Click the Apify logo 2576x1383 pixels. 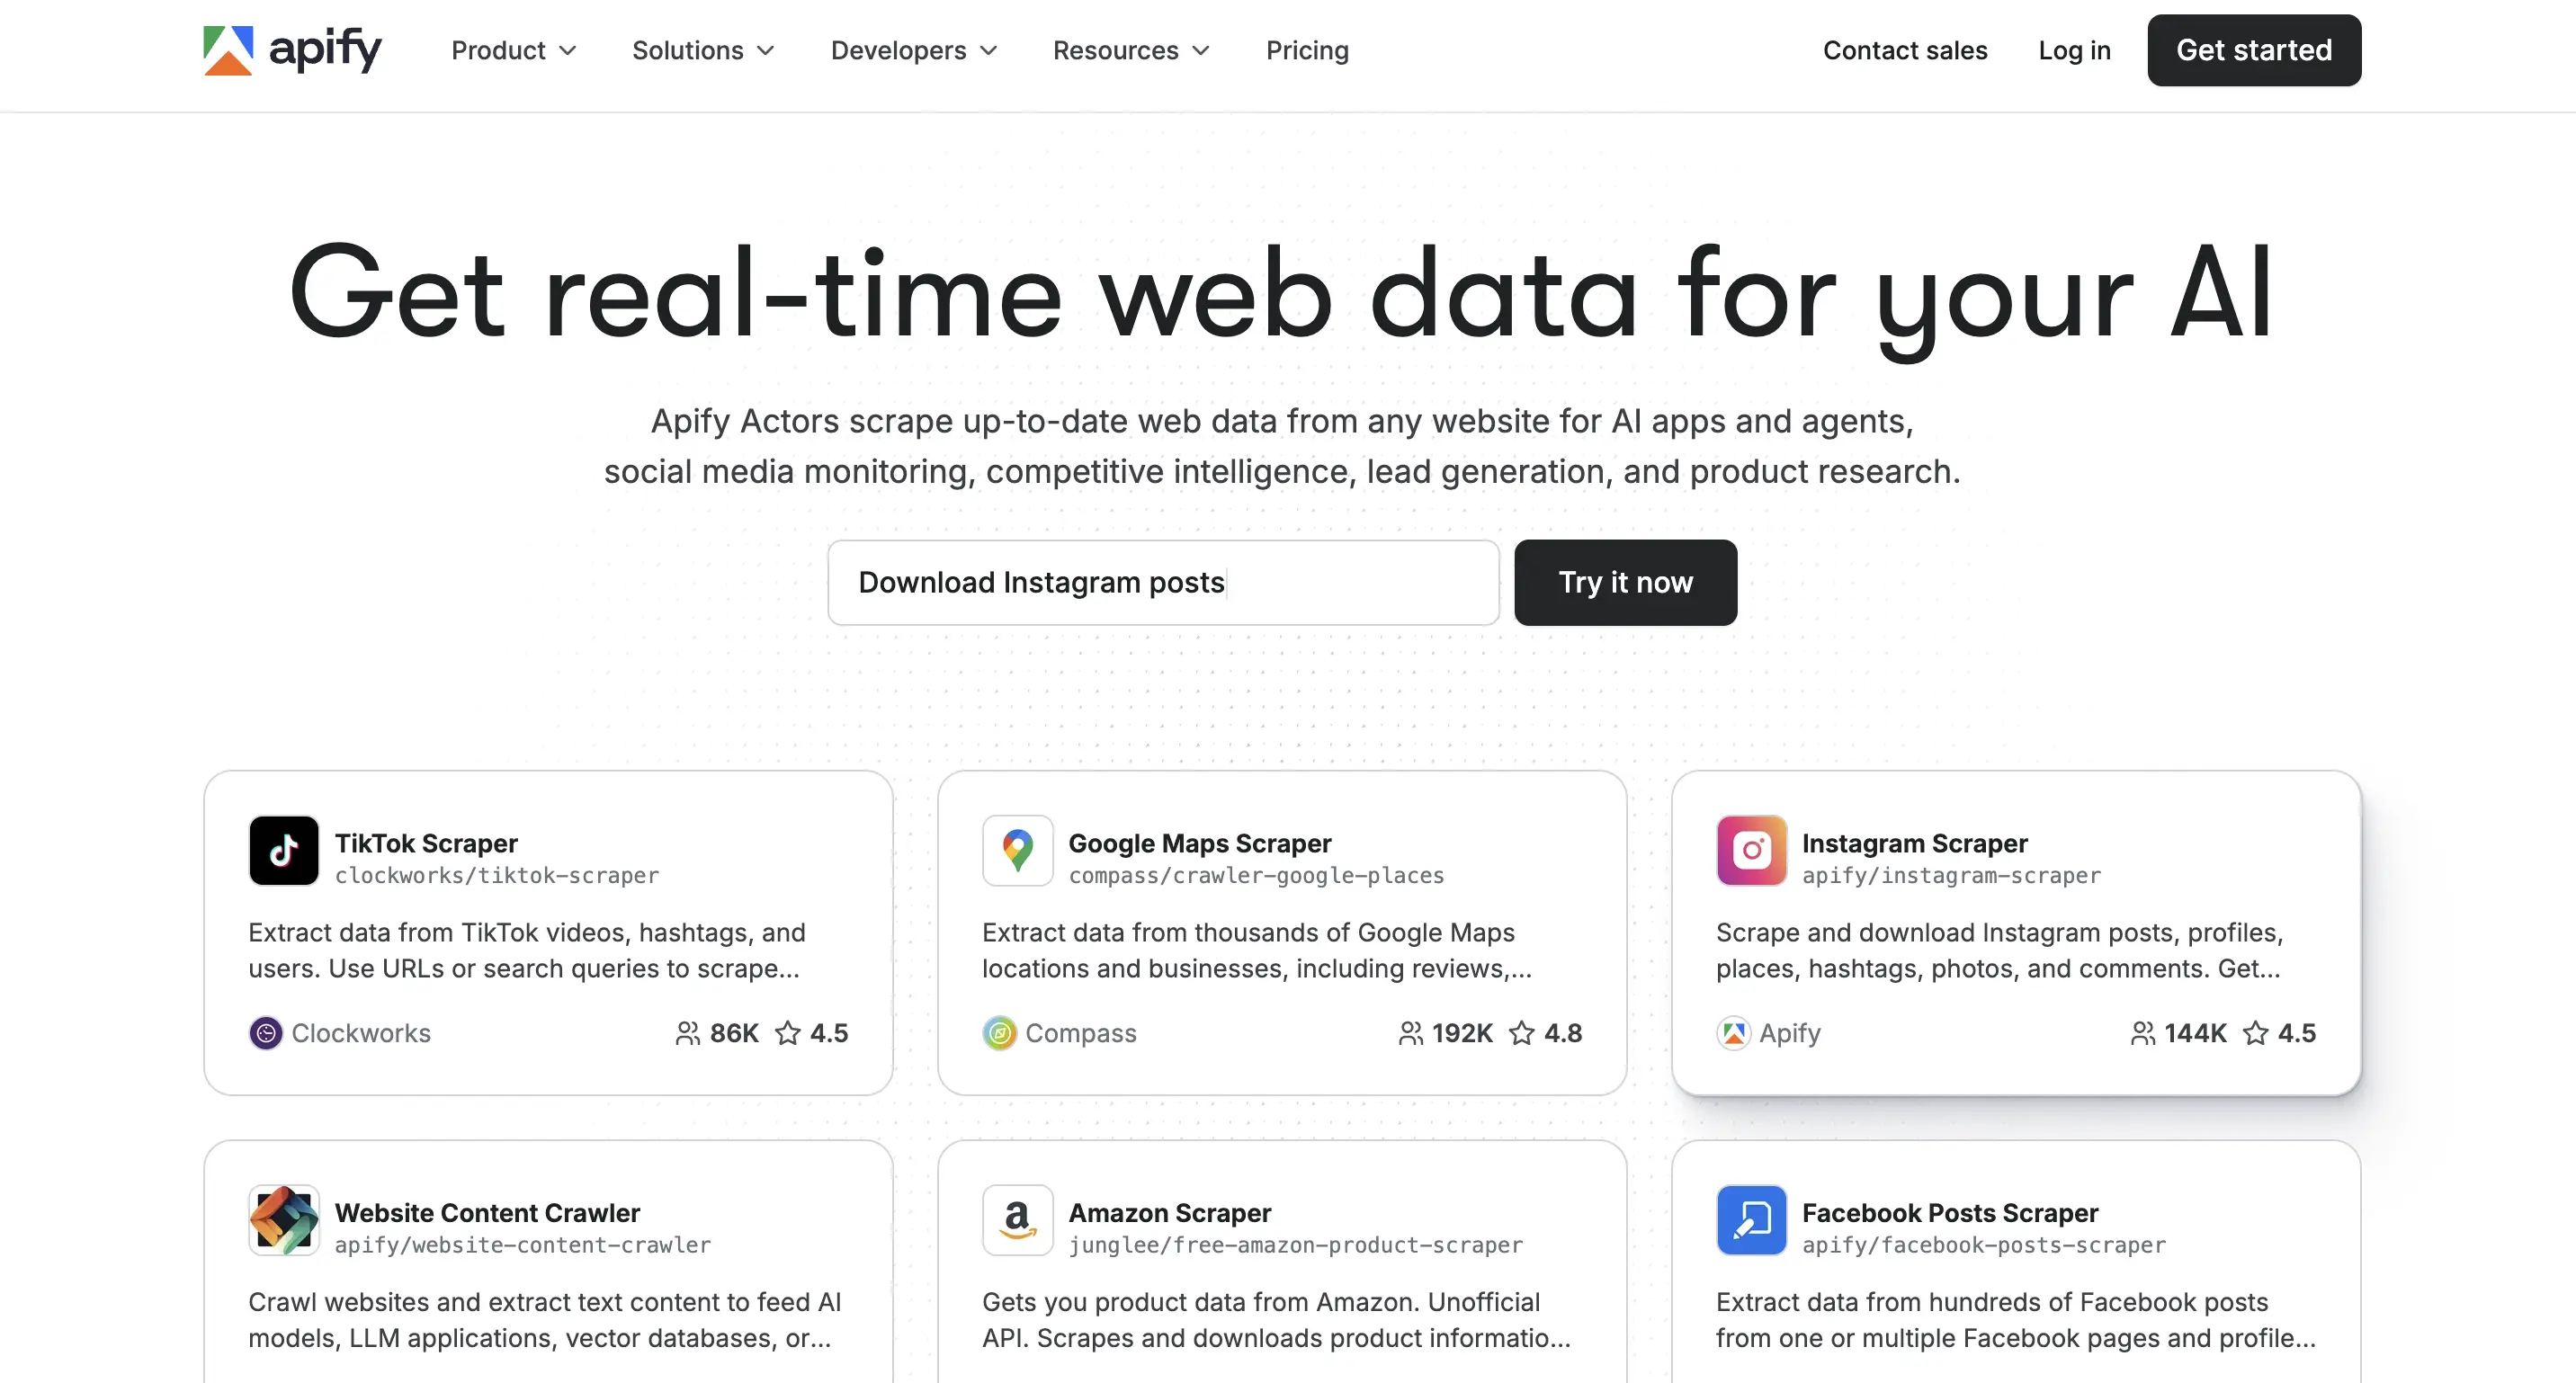[291, 50]
